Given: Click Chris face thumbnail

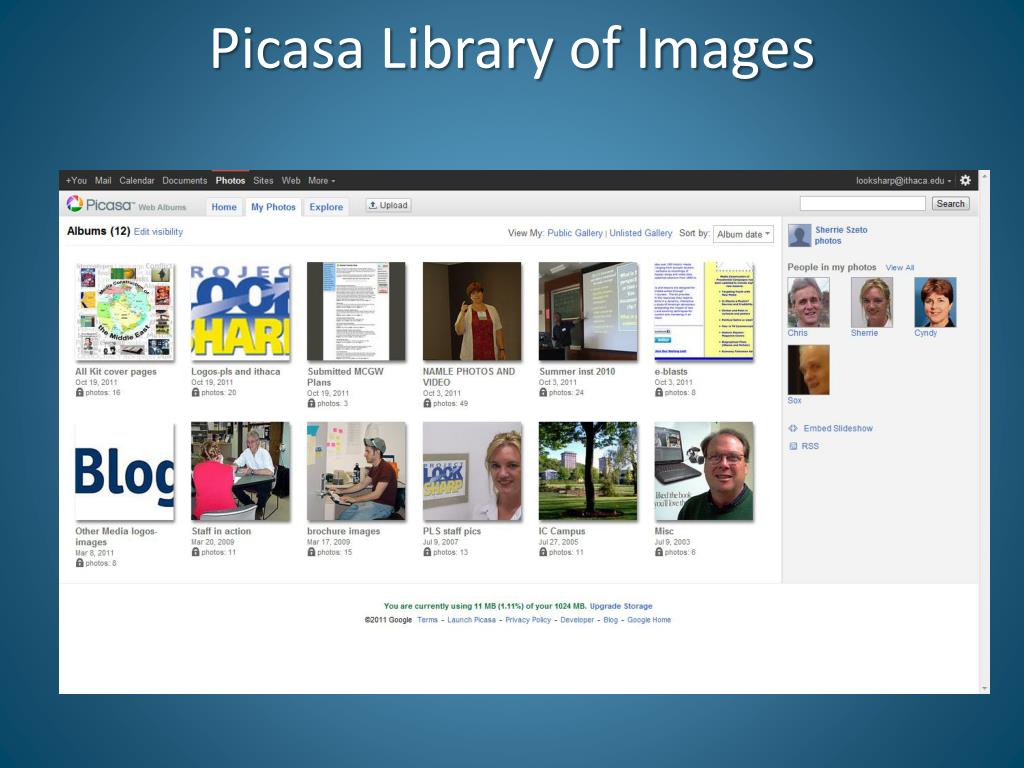Looking at the screenshot, I should (808, 302).
